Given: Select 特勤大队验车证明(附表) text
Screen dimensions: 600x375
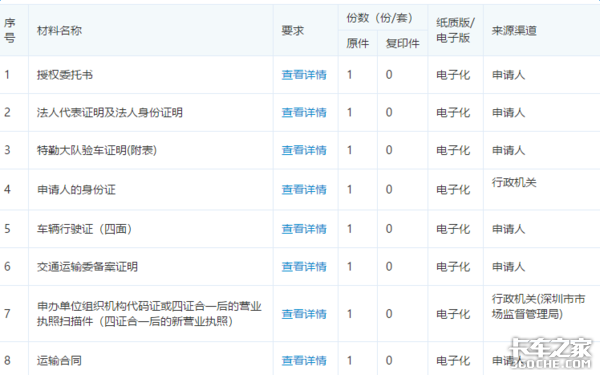Looking at the screenshot, I should pyautogui.click(x=97, y=150).
